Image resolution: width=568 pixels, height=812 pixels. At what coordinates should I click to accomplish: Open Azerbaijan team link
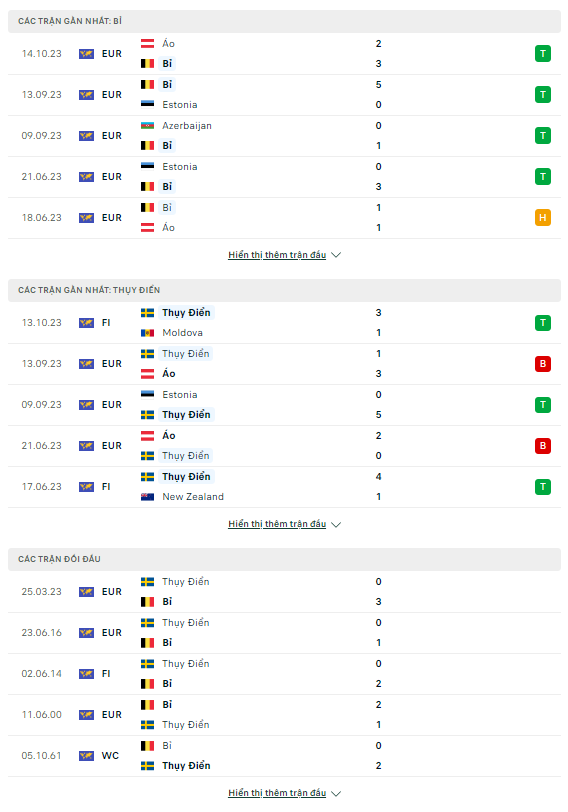pos(187,126)
